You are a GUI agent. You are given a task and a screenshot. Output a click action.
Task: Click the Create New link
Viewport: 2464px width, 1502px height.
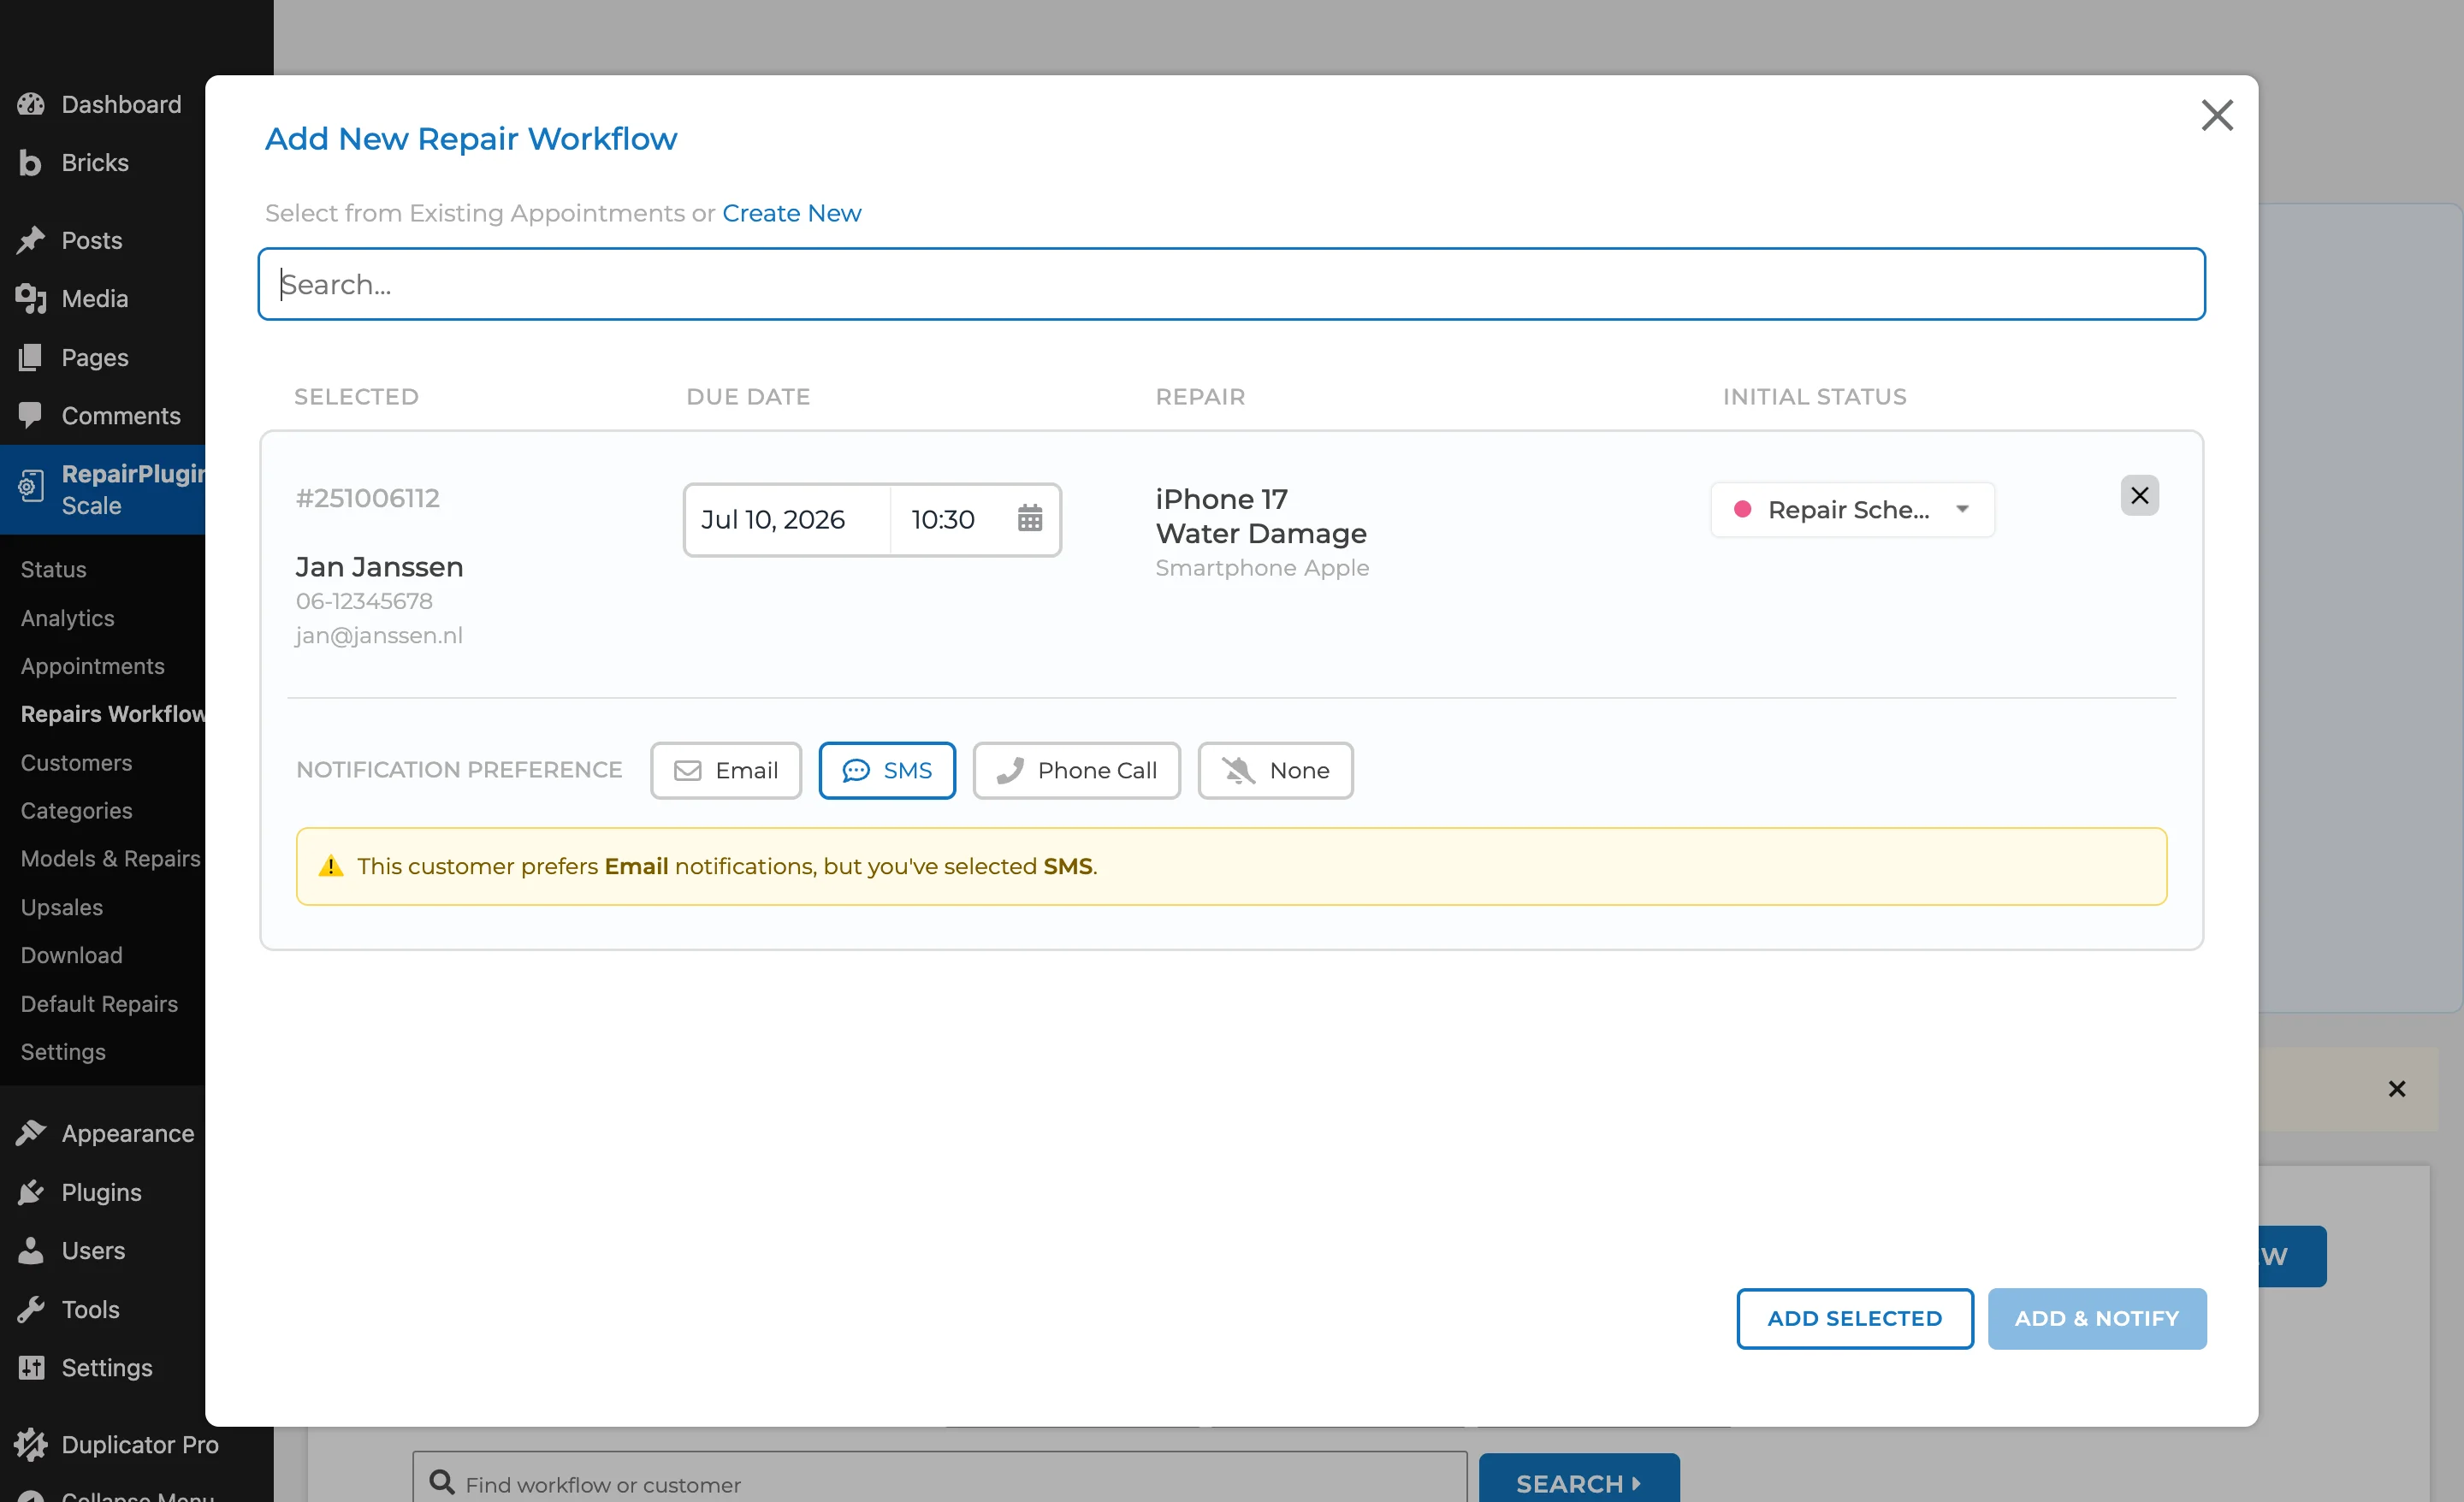(791, 213)
